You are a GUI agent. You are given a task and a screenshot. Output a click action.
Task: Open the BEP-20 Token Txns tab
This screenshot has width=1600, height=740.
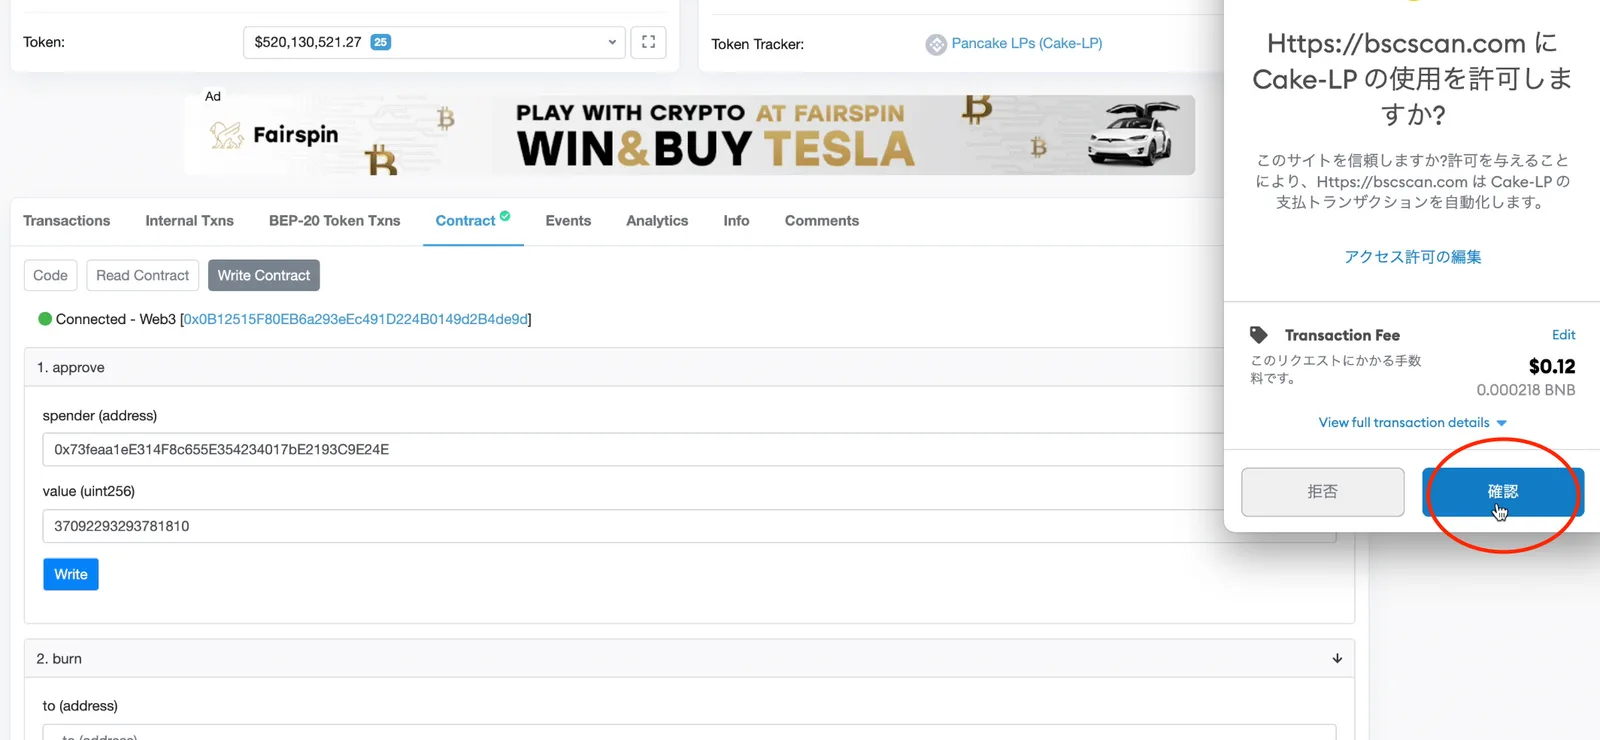coord(334,221)
